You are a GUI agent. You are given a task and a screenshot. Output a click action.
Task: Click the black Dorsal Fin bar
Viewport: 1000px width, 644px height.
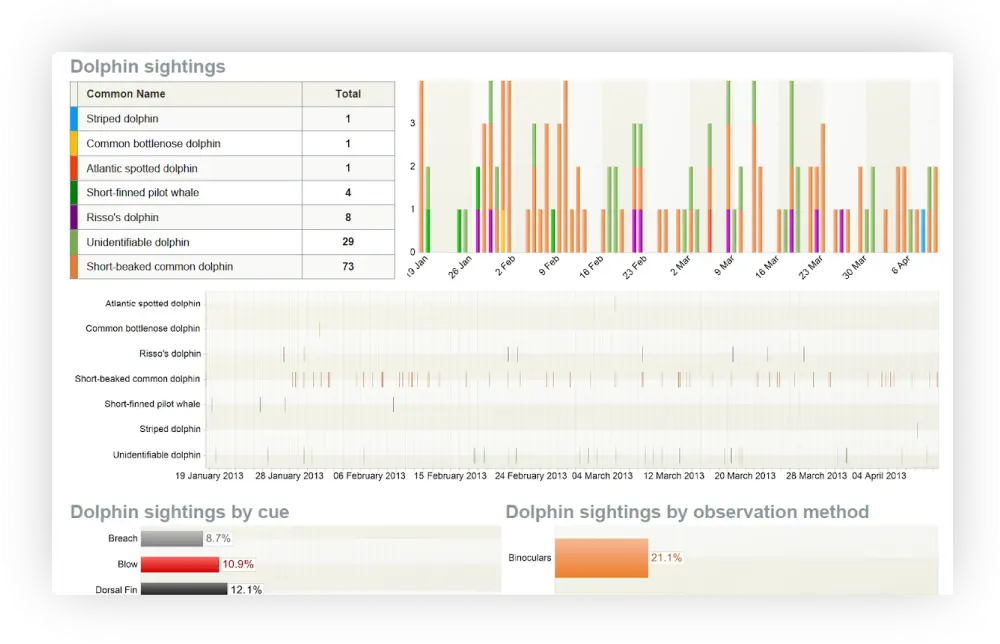(x=184, y=589)
